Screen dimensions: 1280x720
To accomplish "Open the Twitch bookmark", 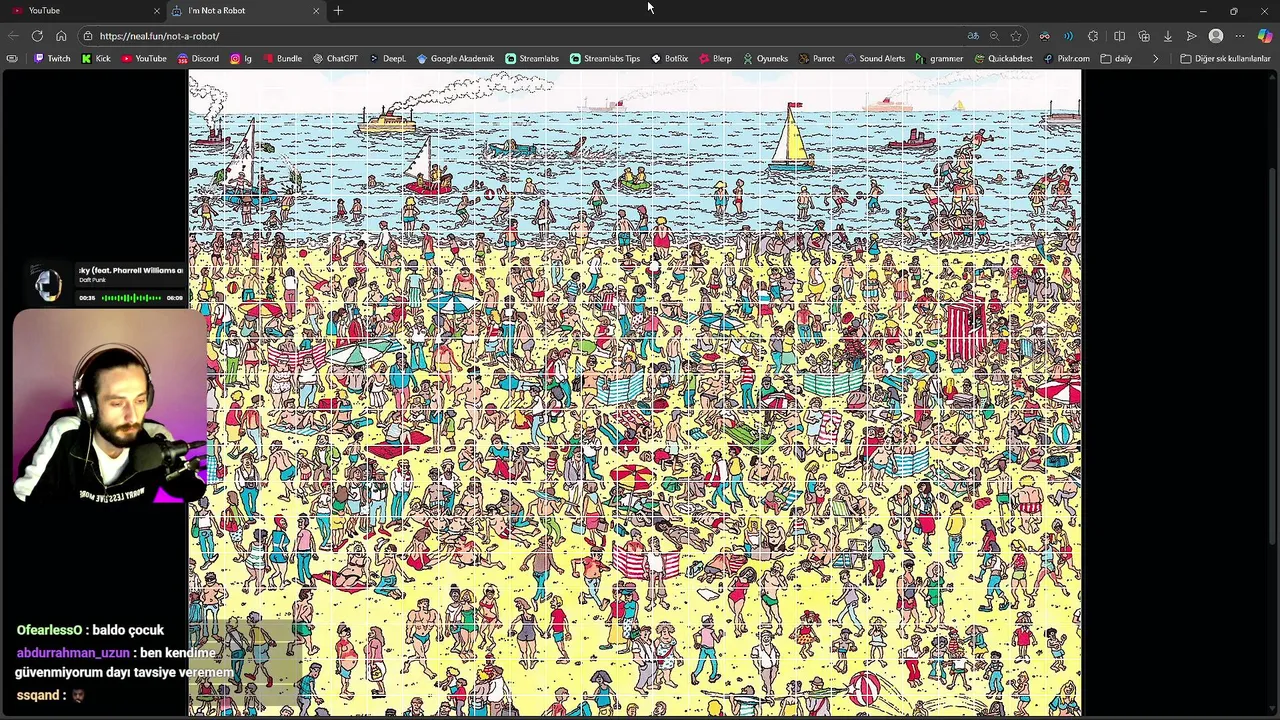I will [52, 59].
